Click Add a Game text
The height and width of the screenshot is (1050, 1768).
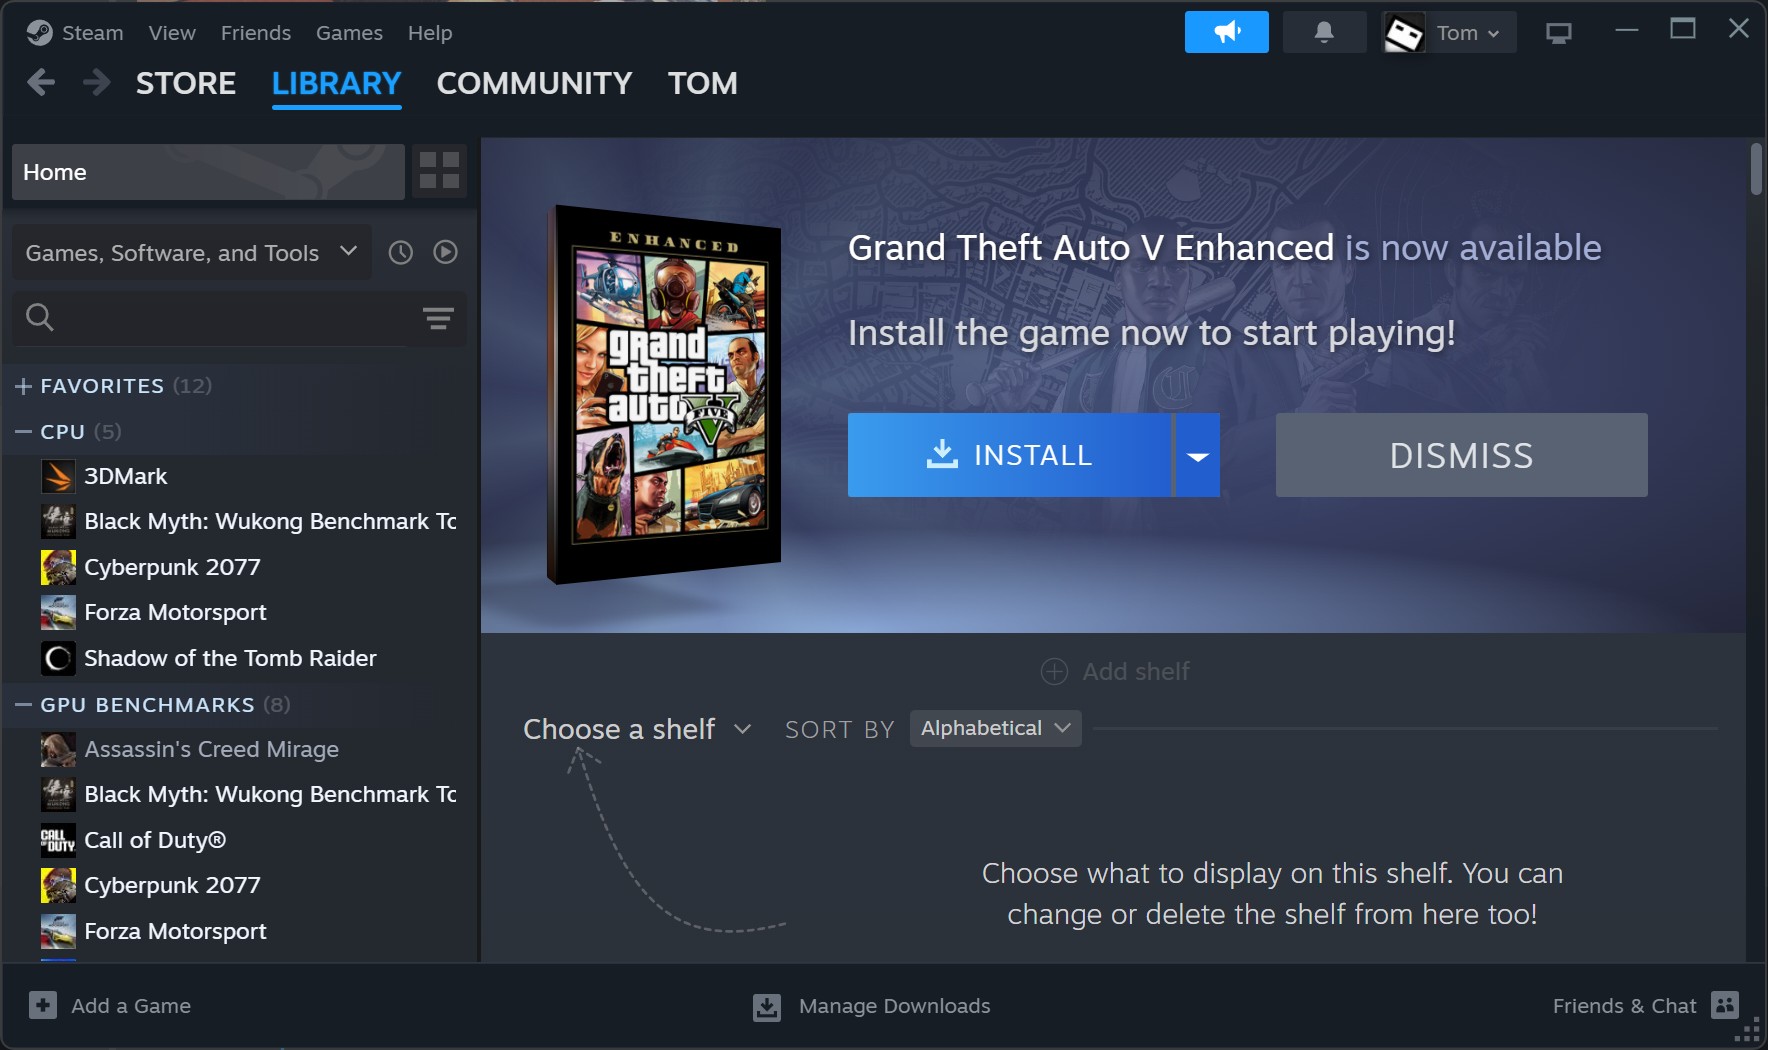131,1006
